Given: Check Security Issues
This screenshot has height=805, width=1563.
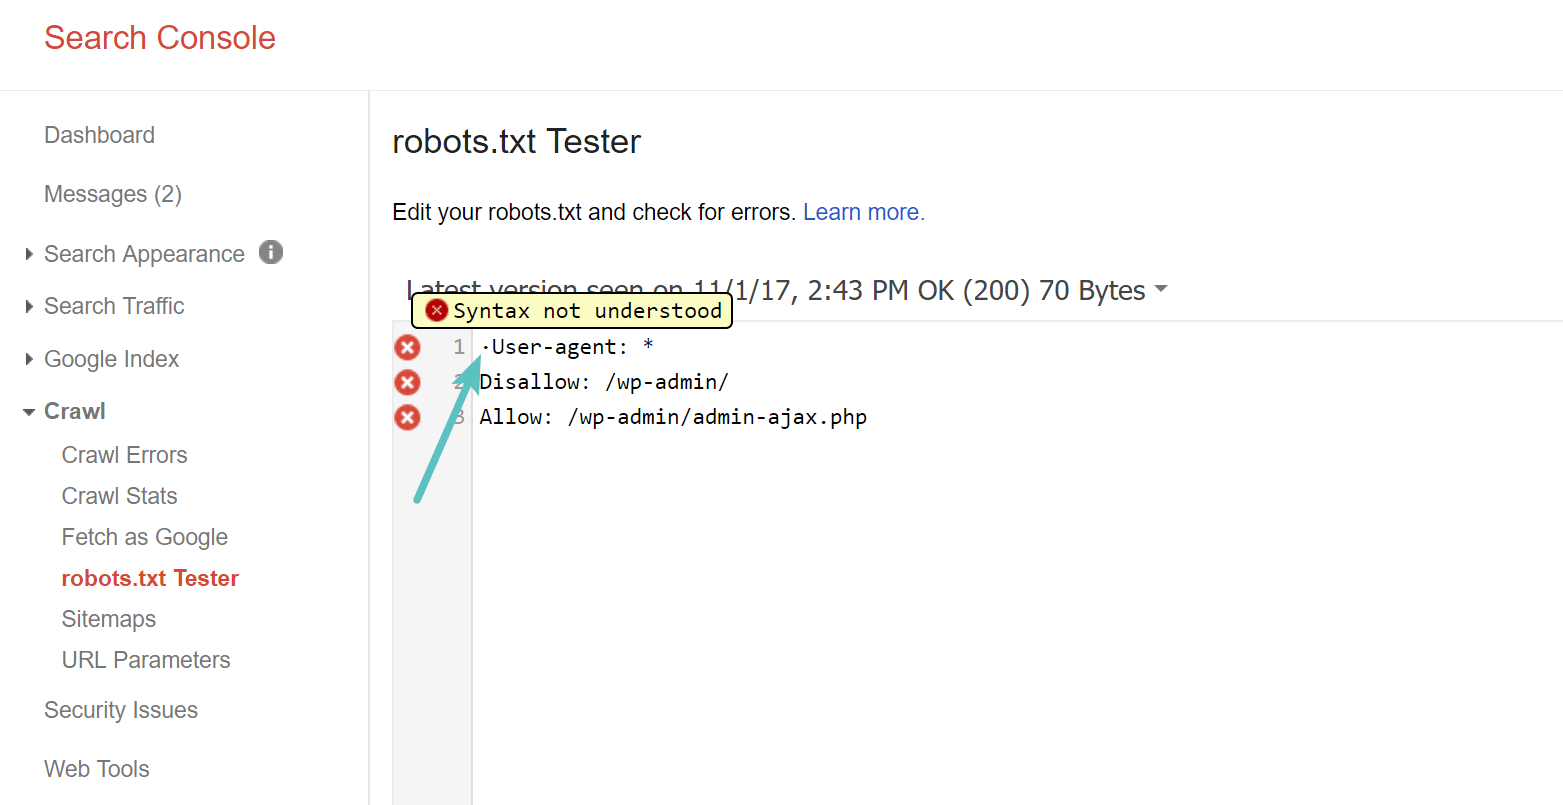Looking at the screenshot, I should [x=121, y=710].
